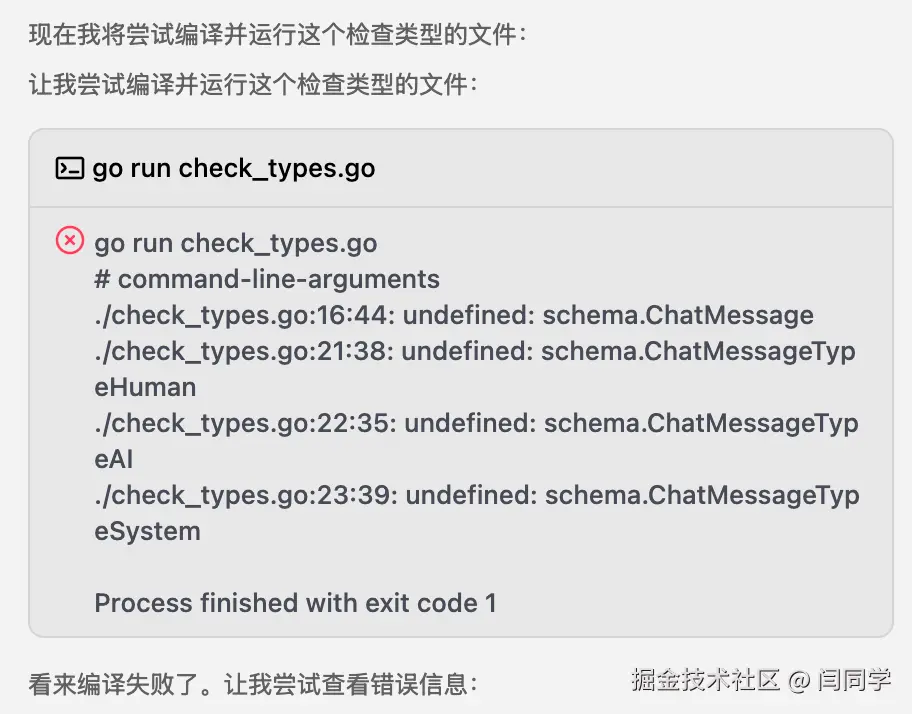Open file location ./check_types.go:21:38

pos(244,351)
